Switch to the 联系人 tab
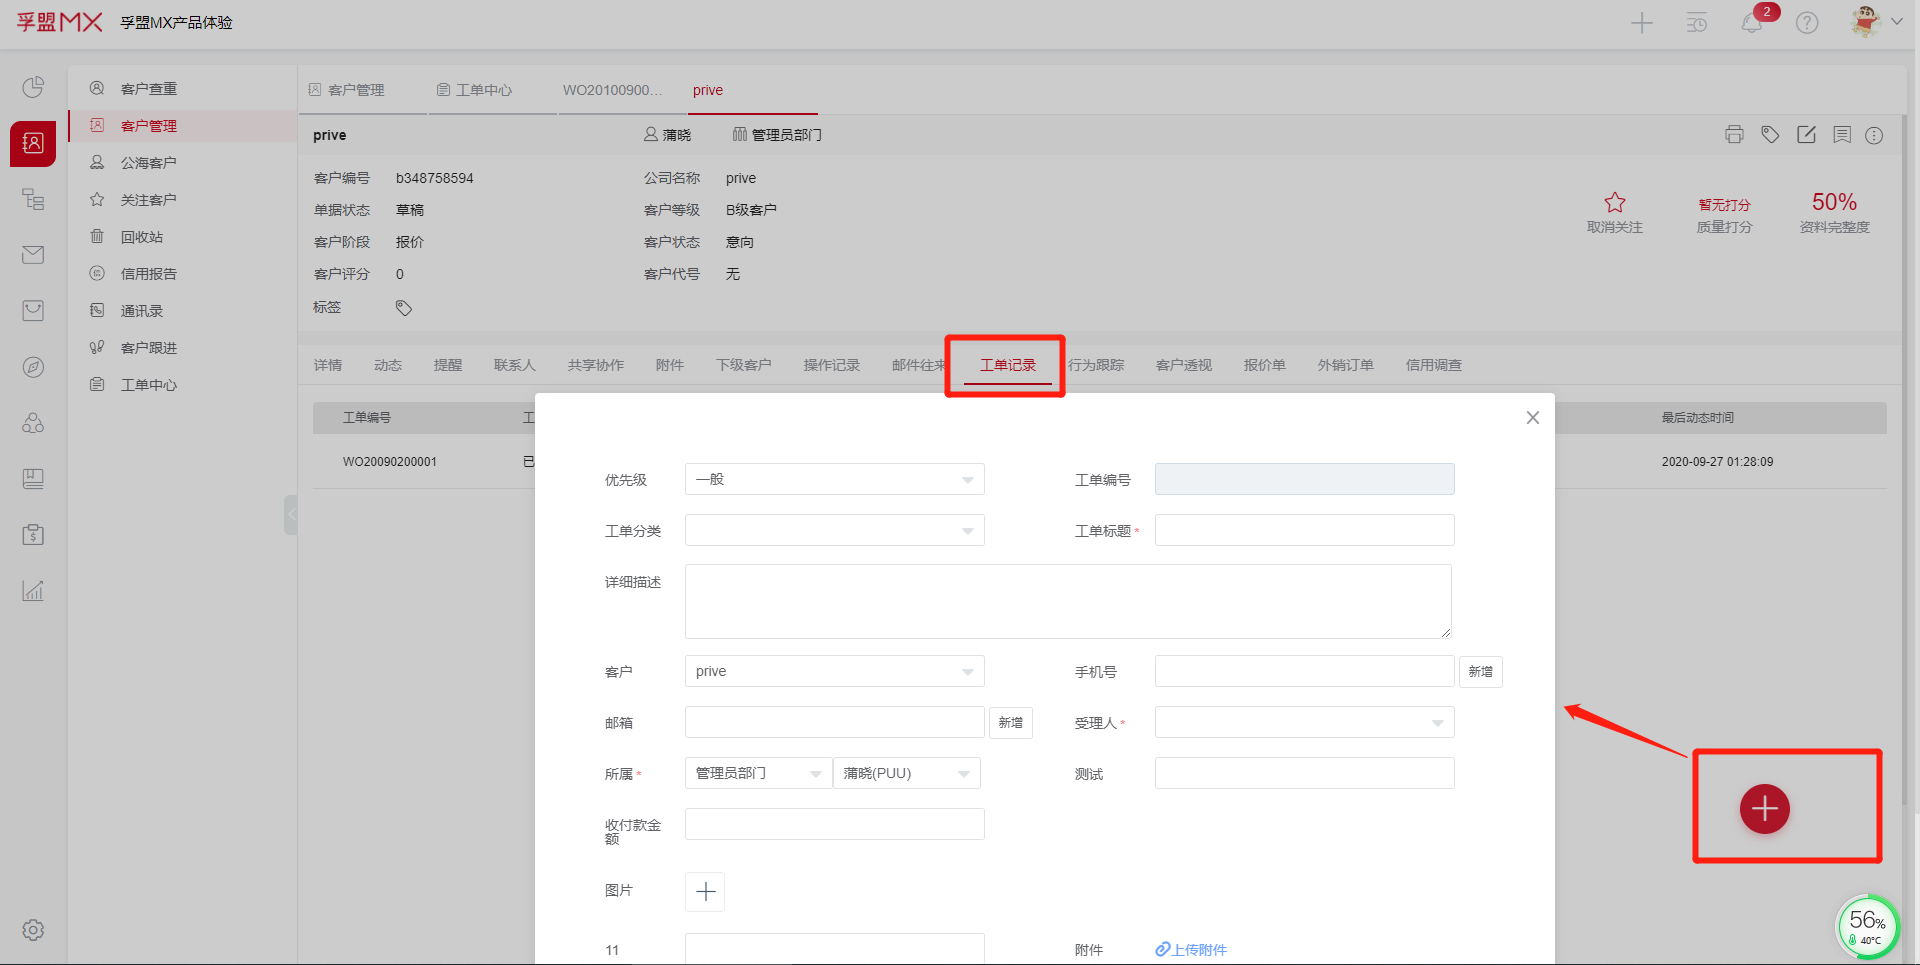The image size is (1920, 965). pos(514,366)
